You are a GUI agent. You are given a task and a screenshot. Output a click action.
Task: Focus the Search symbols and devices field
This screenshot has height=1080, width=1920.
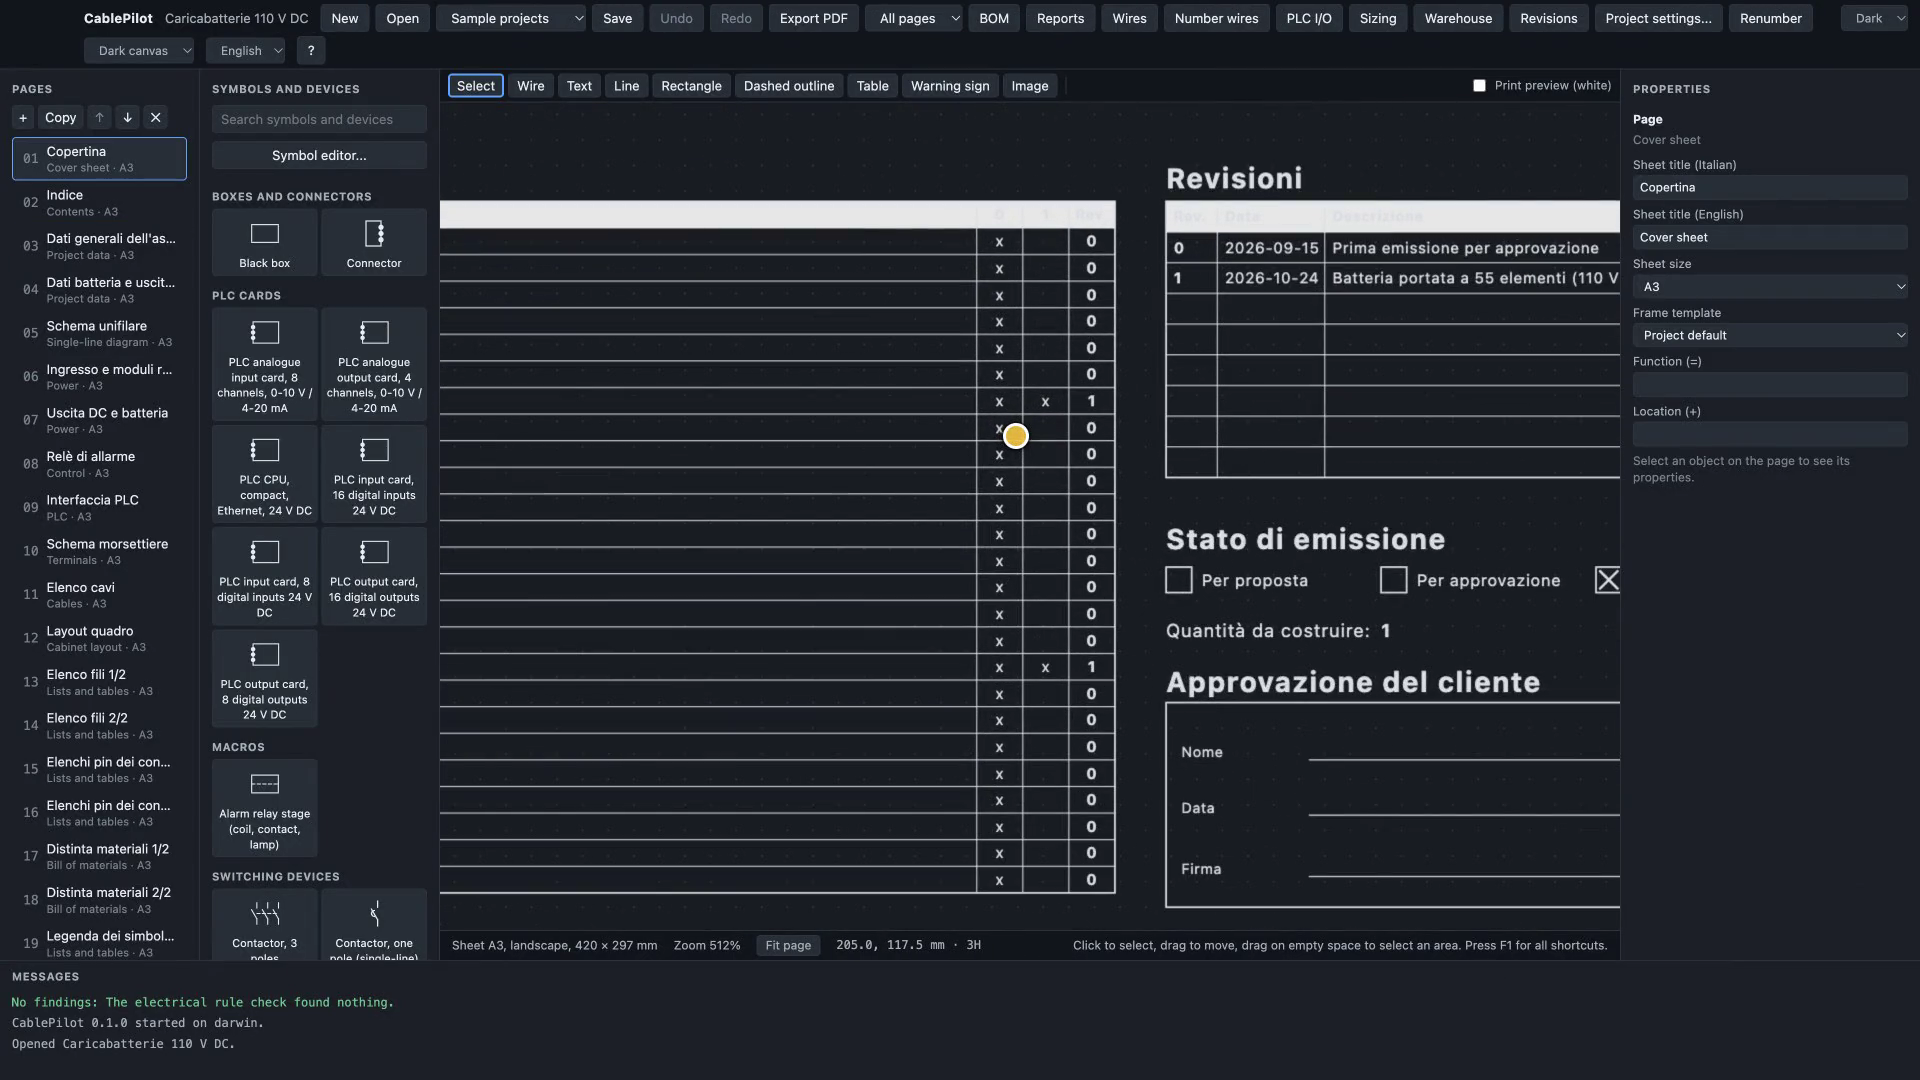pos(319,119)
